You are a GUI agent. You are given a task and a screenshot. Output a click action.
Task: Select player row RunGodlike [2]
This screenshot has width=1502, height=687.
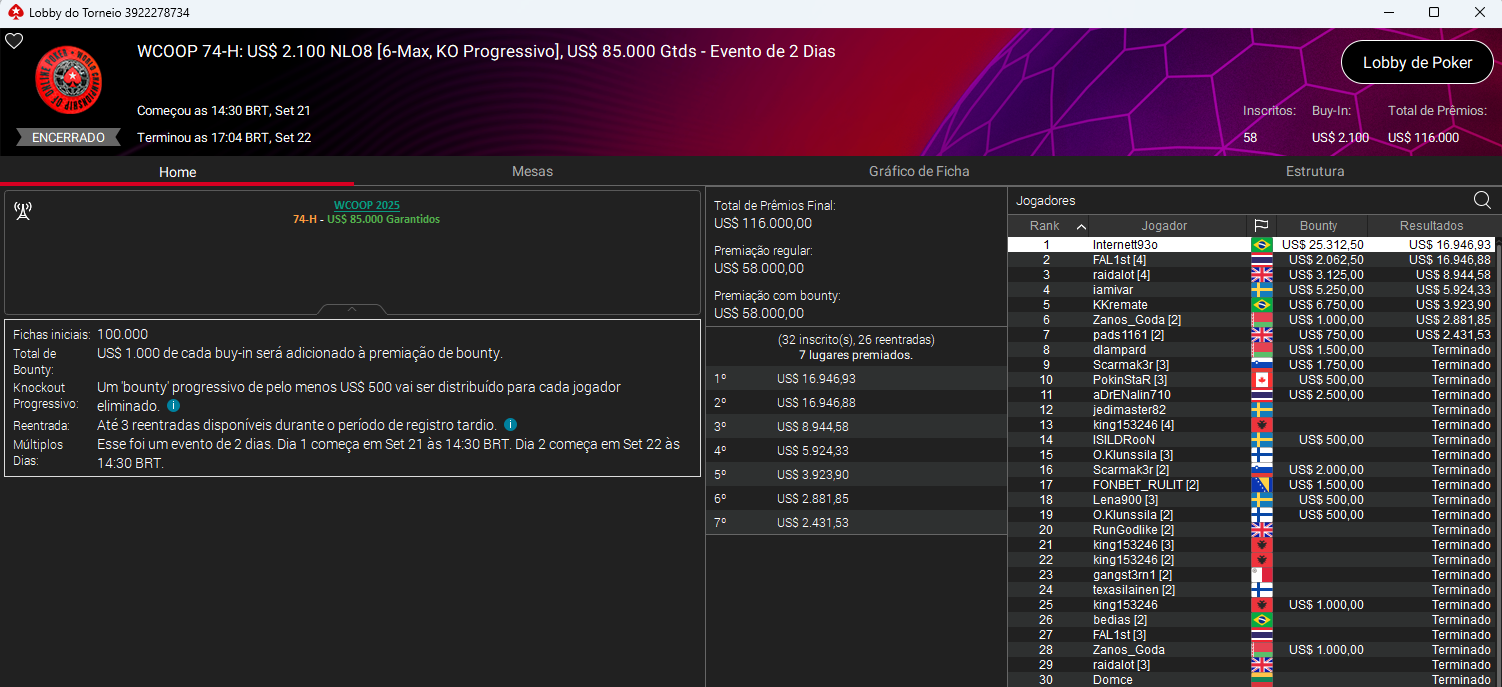click(1251, 530)
